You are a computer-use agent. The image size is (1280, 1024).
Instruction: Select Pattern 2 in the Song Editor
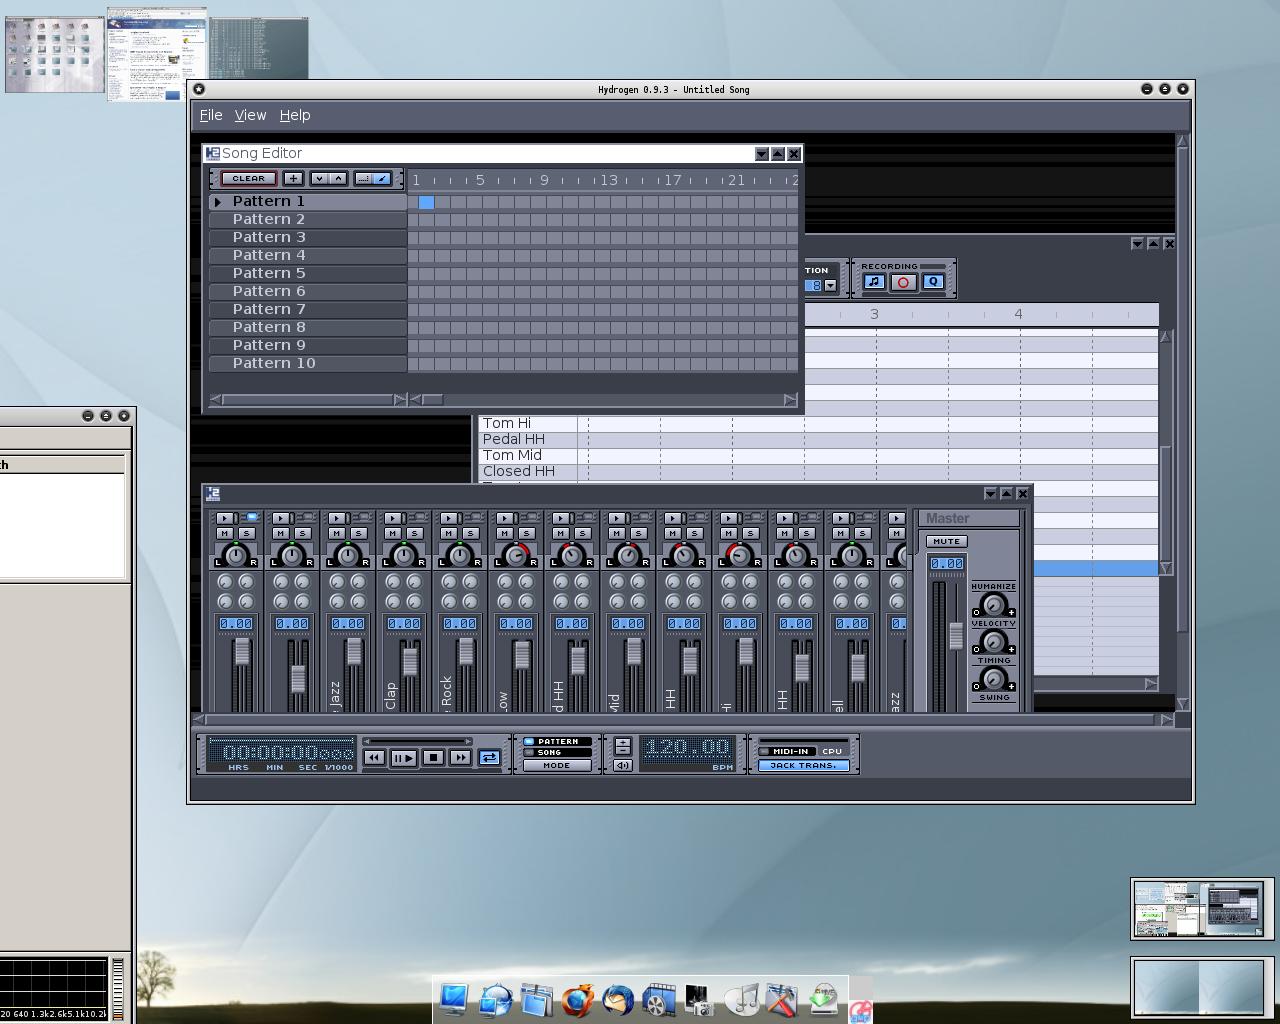coord(307,219)
